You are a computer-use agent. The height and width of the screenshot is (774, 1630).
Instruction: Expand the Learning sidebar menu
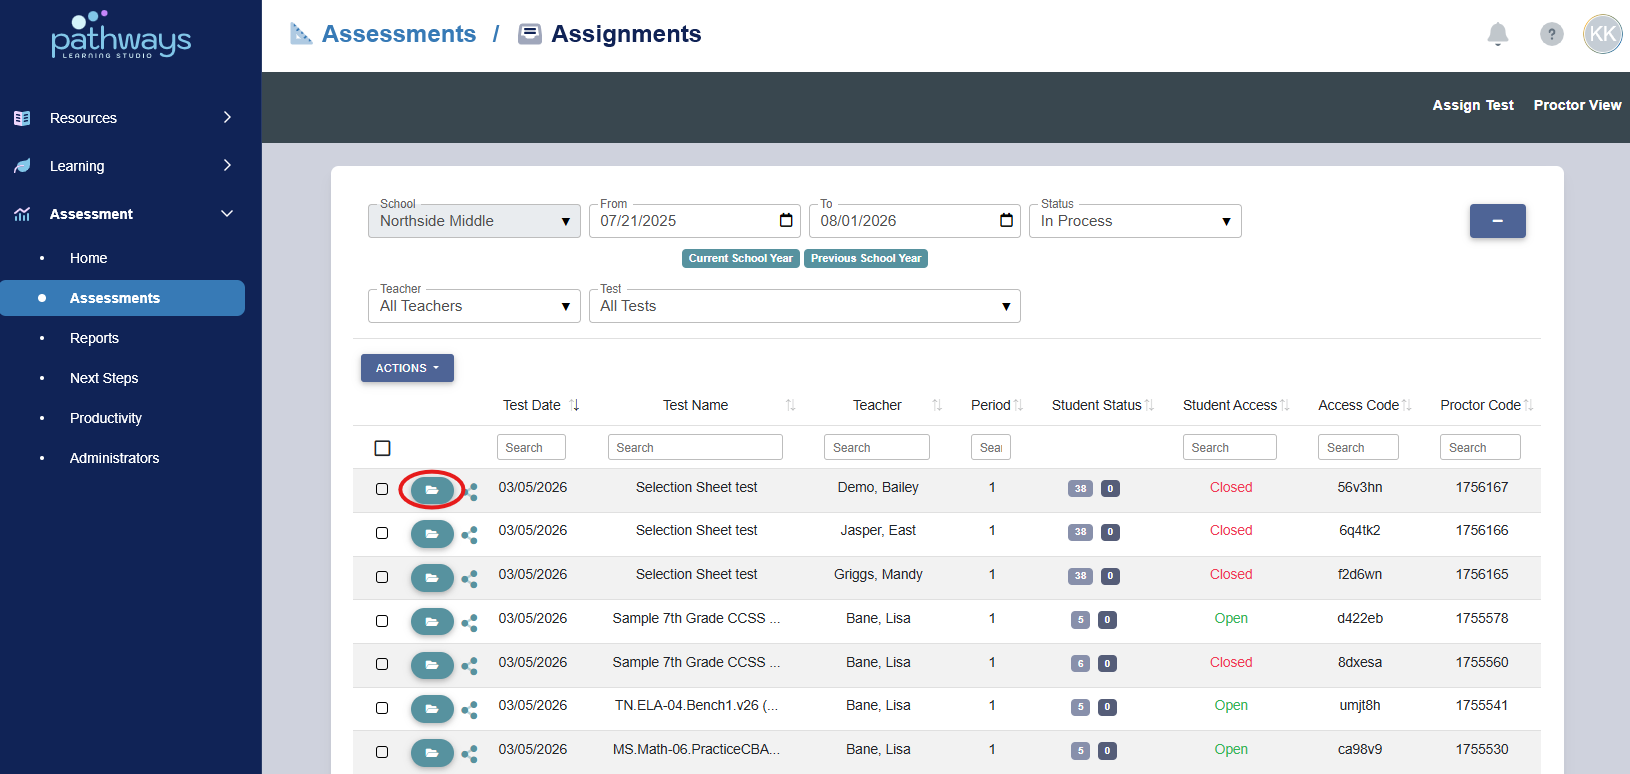(123, 166)
